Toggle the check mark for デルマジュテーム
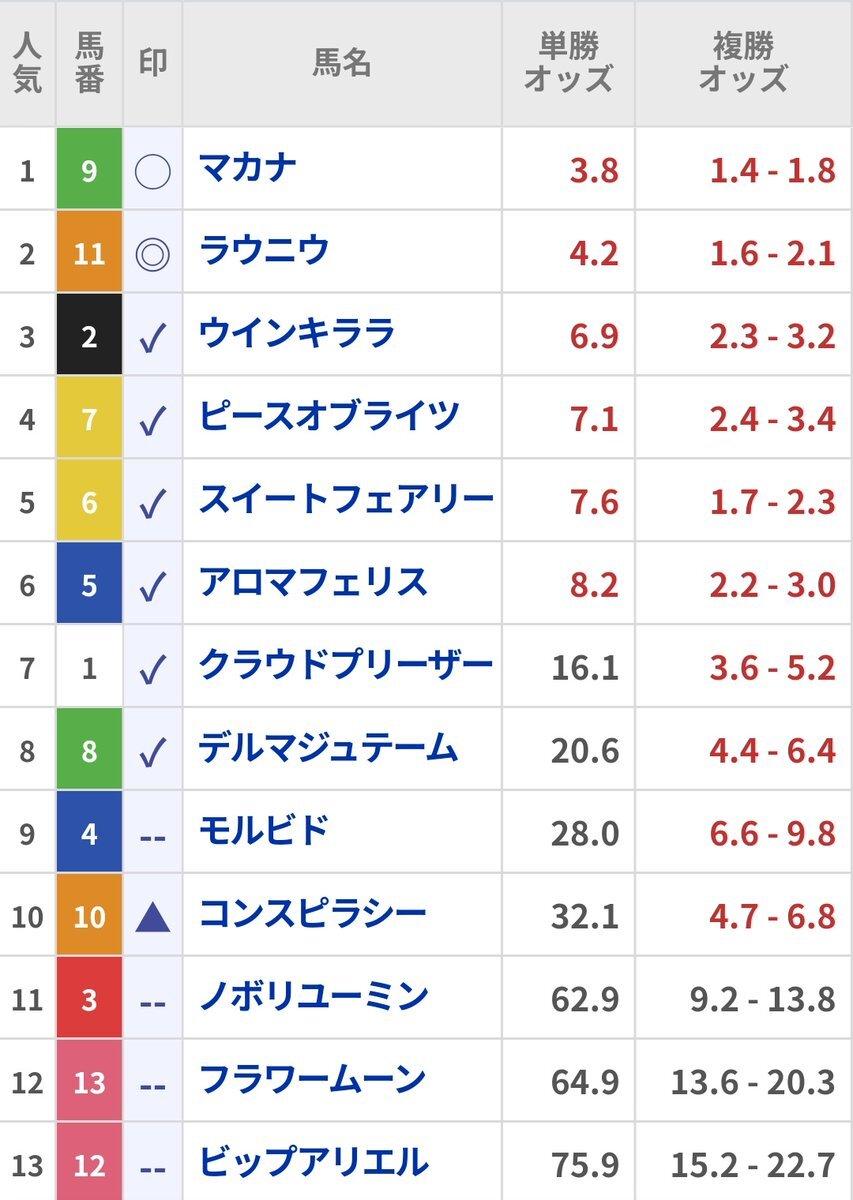The image size is (853, 1200). tap(152, 754)
